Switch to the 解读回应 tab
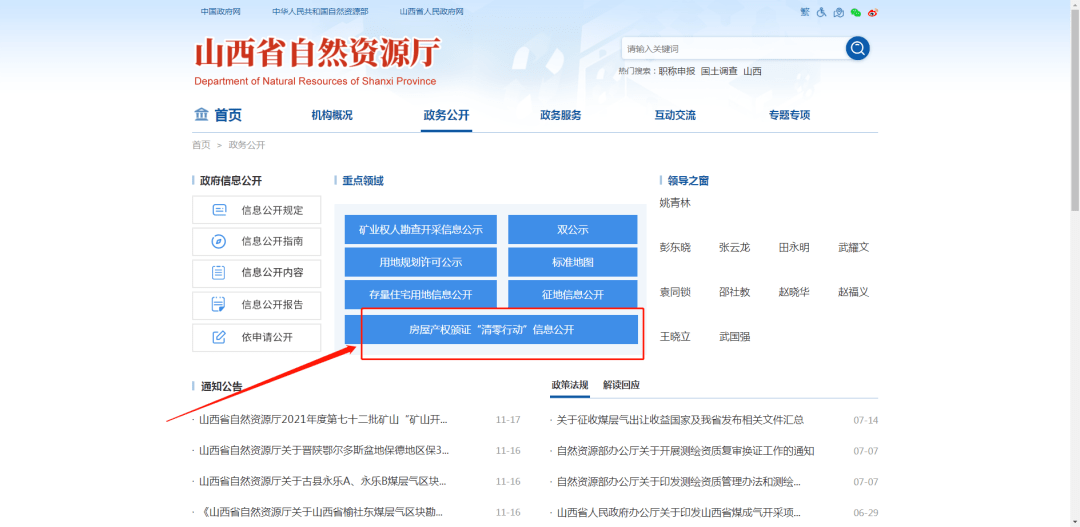 point(621,385)
